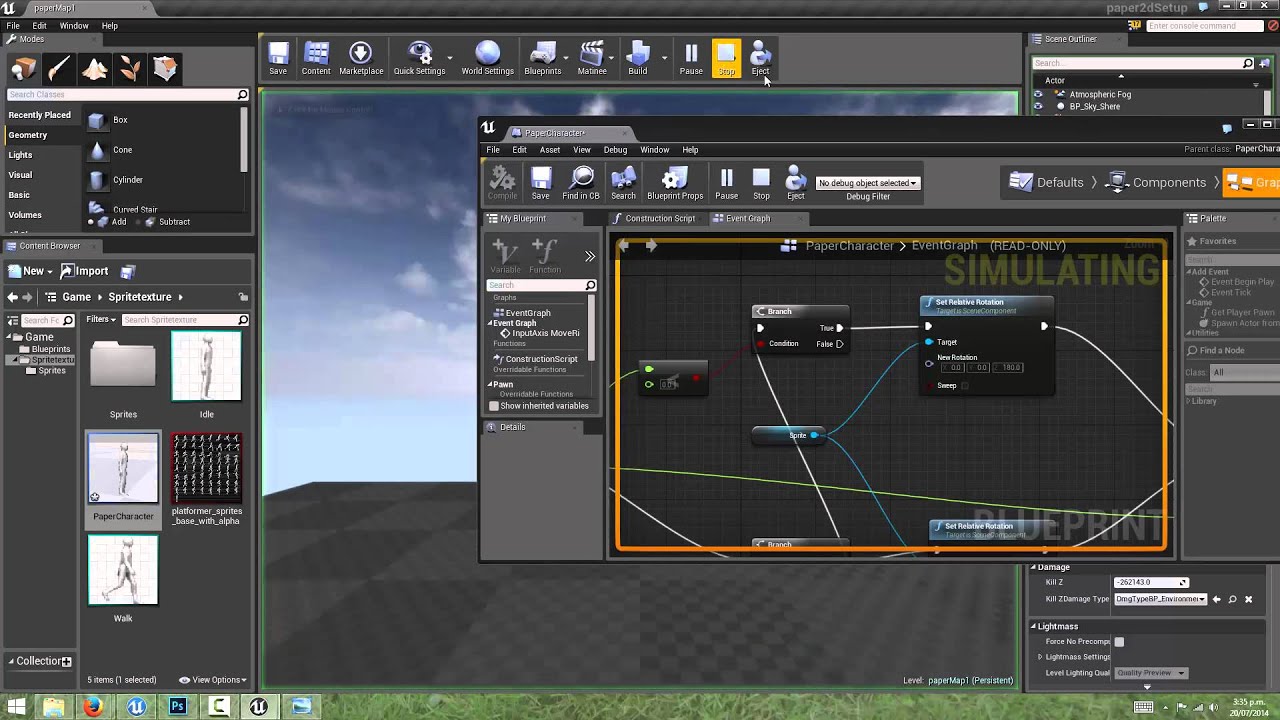Switch to Defaults mode in blueprint editor
This screenshot has width=1280, height=720.
[1046, 183]
